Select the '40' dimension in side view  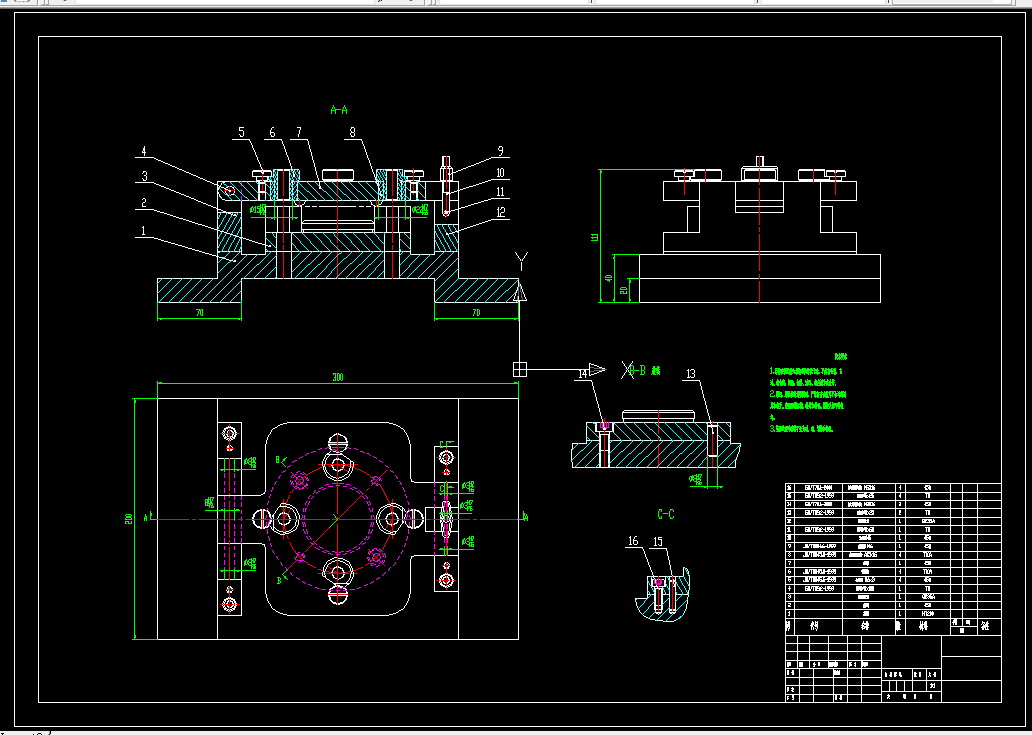[x=609, y=278]
